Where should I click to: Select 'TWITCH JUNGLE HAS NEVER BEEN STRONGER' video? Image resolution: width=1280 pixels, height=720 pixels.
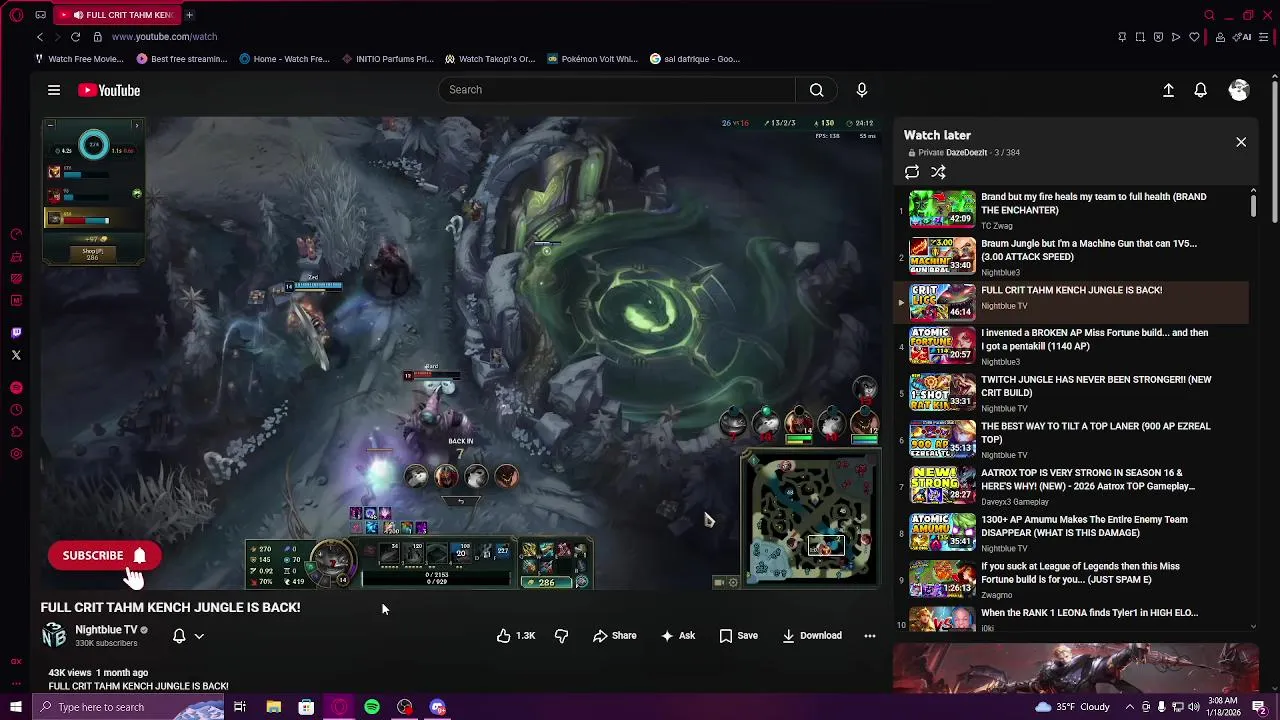pyautogui.click(x=1072, y=393)
